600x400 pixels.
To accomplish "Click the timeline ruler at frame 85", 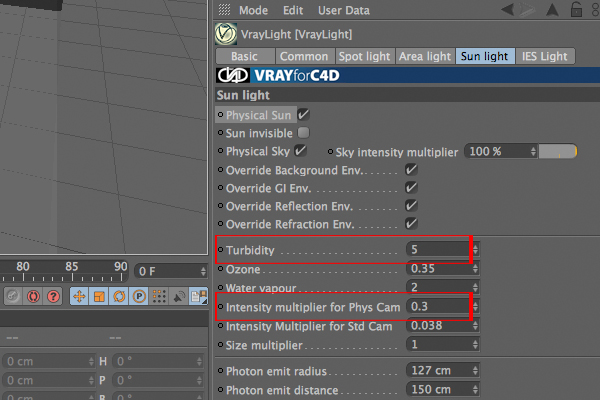I will [x=72, y=271].
